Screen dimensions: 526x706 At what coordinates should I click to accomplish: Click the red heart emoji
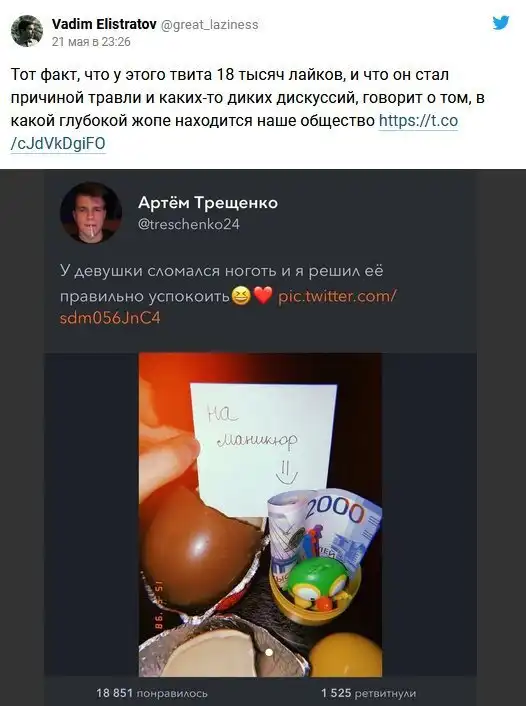click(263, 296)
